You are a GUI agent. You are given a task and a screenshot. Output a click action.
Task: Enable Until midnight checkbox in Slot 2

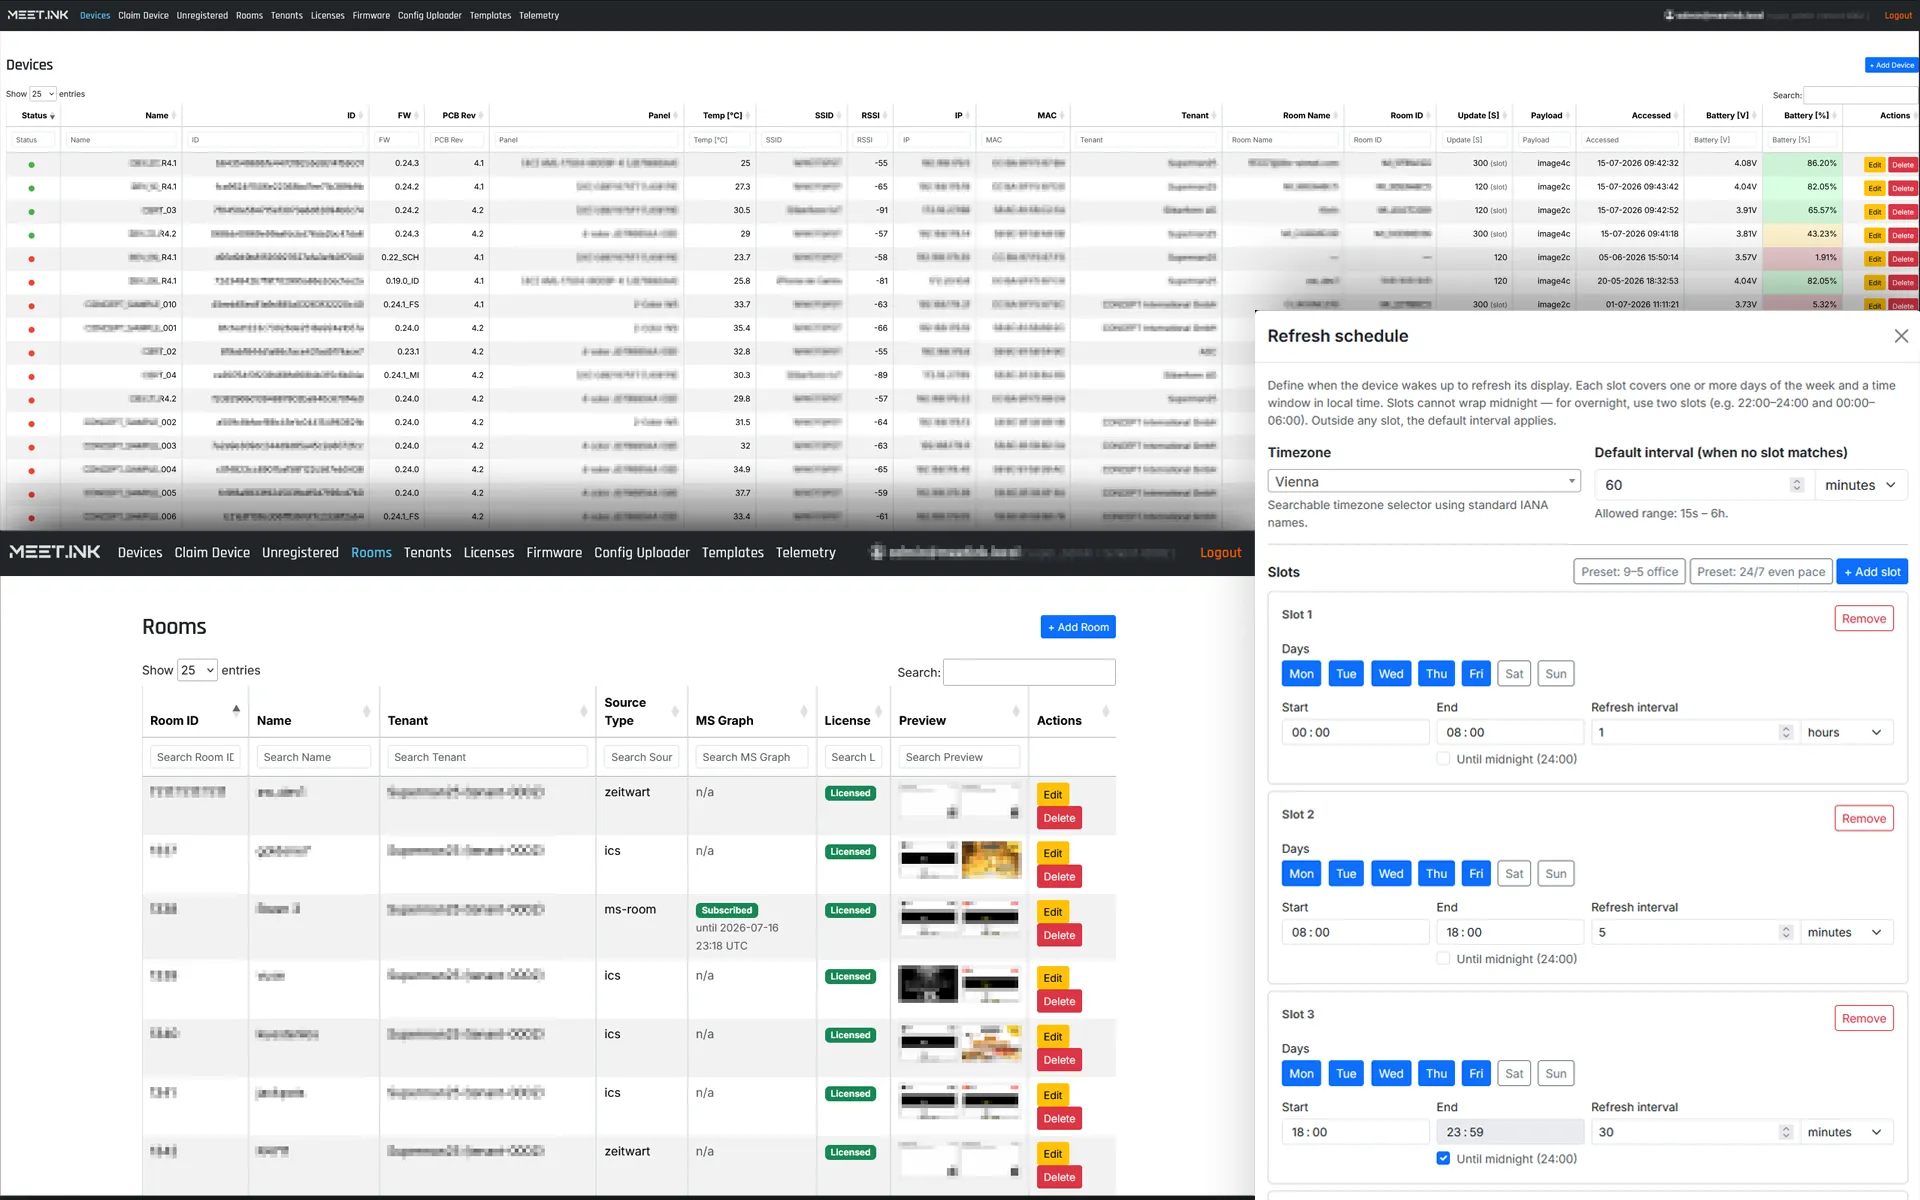[1443, 959]
